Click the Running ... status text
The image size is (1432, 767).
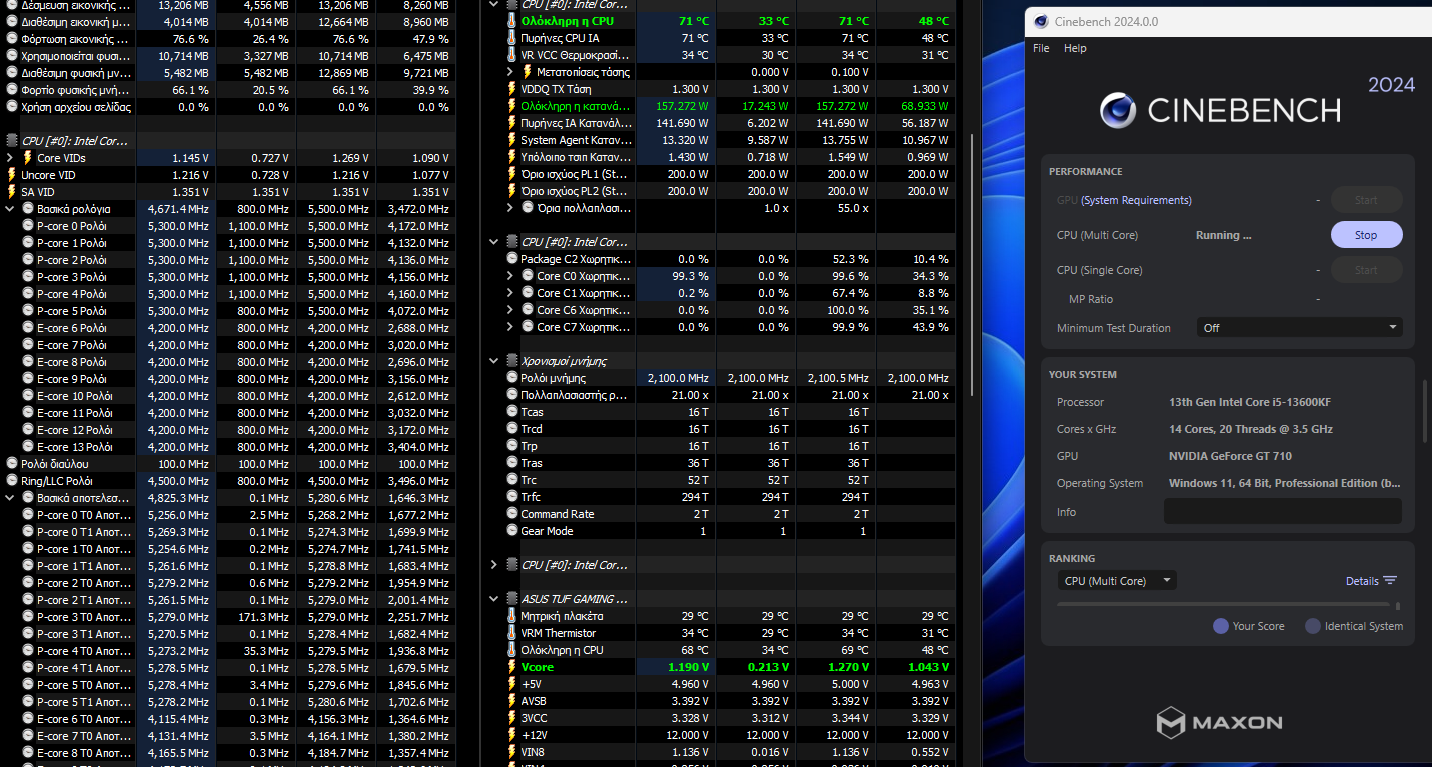pos(1224,235)
